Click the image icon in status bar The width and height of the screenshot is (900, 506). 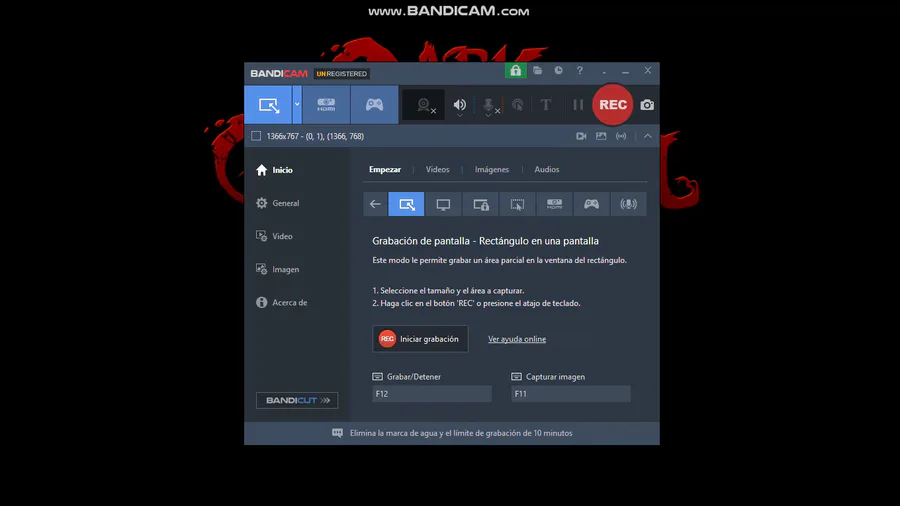click(601, 136)
